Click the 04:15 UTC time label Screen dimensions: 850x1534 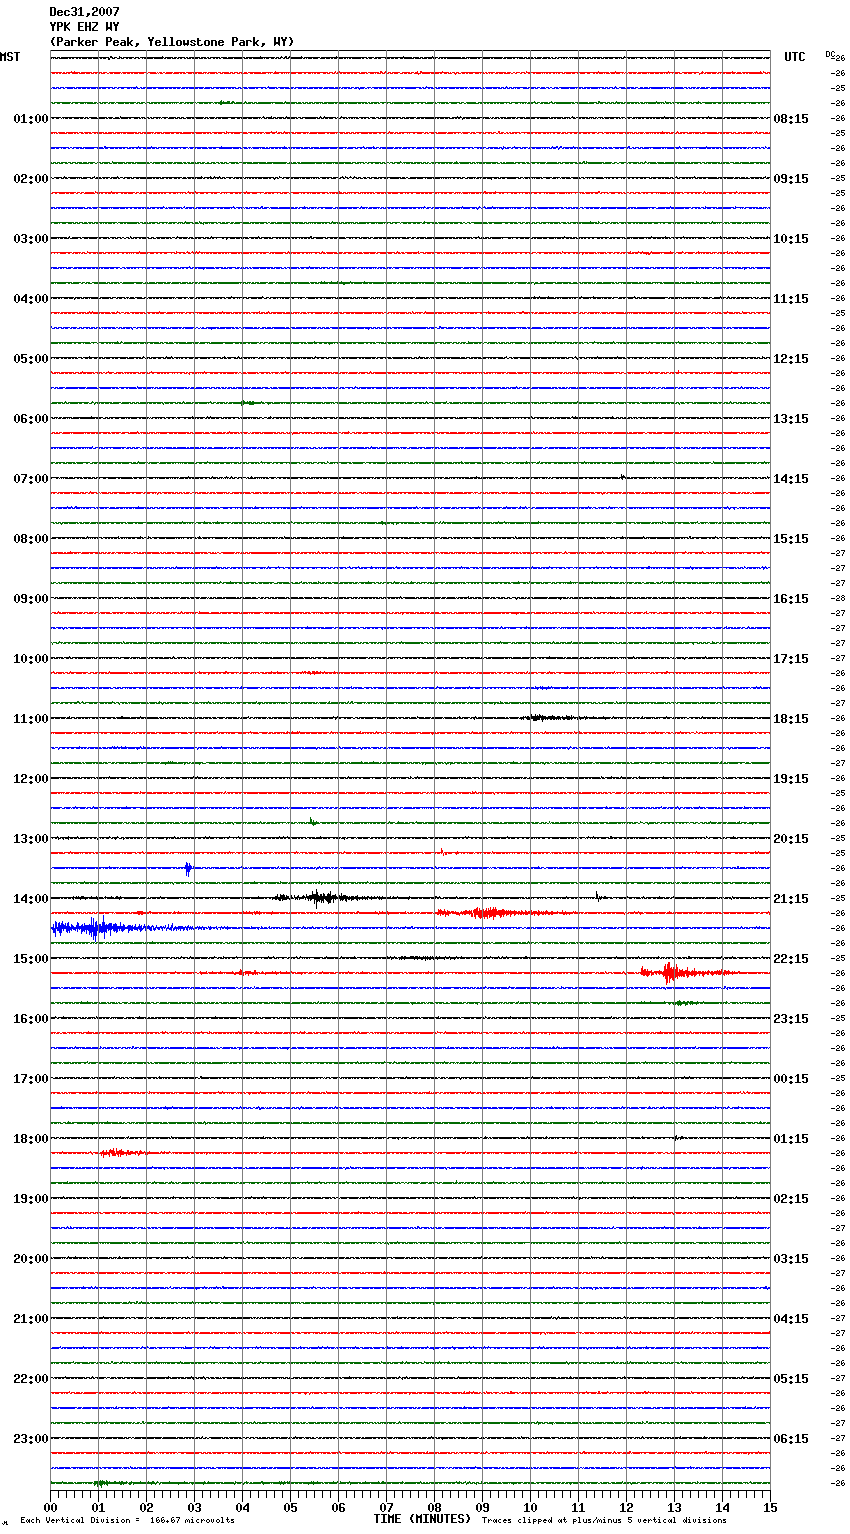[x=791, y=1319]
